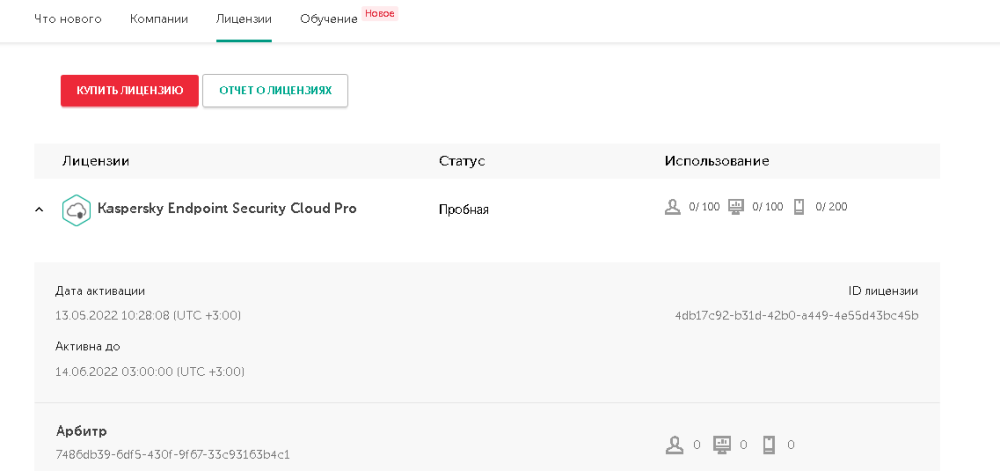1000x471 pixels.
Task: Click the users icon in license usage row
Action: (672, 207)
